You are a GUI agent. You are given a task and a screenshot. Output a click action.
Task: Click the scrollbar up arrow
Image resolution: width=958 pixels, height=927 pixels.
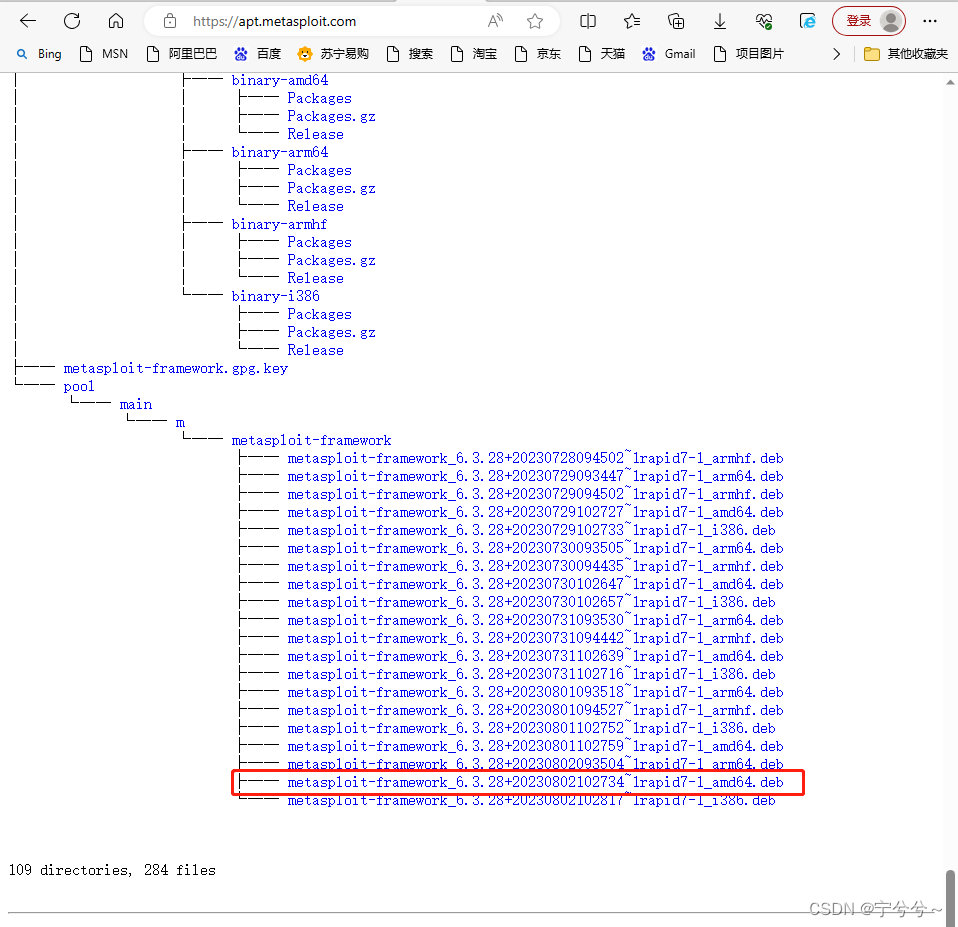tap(950, 81)
